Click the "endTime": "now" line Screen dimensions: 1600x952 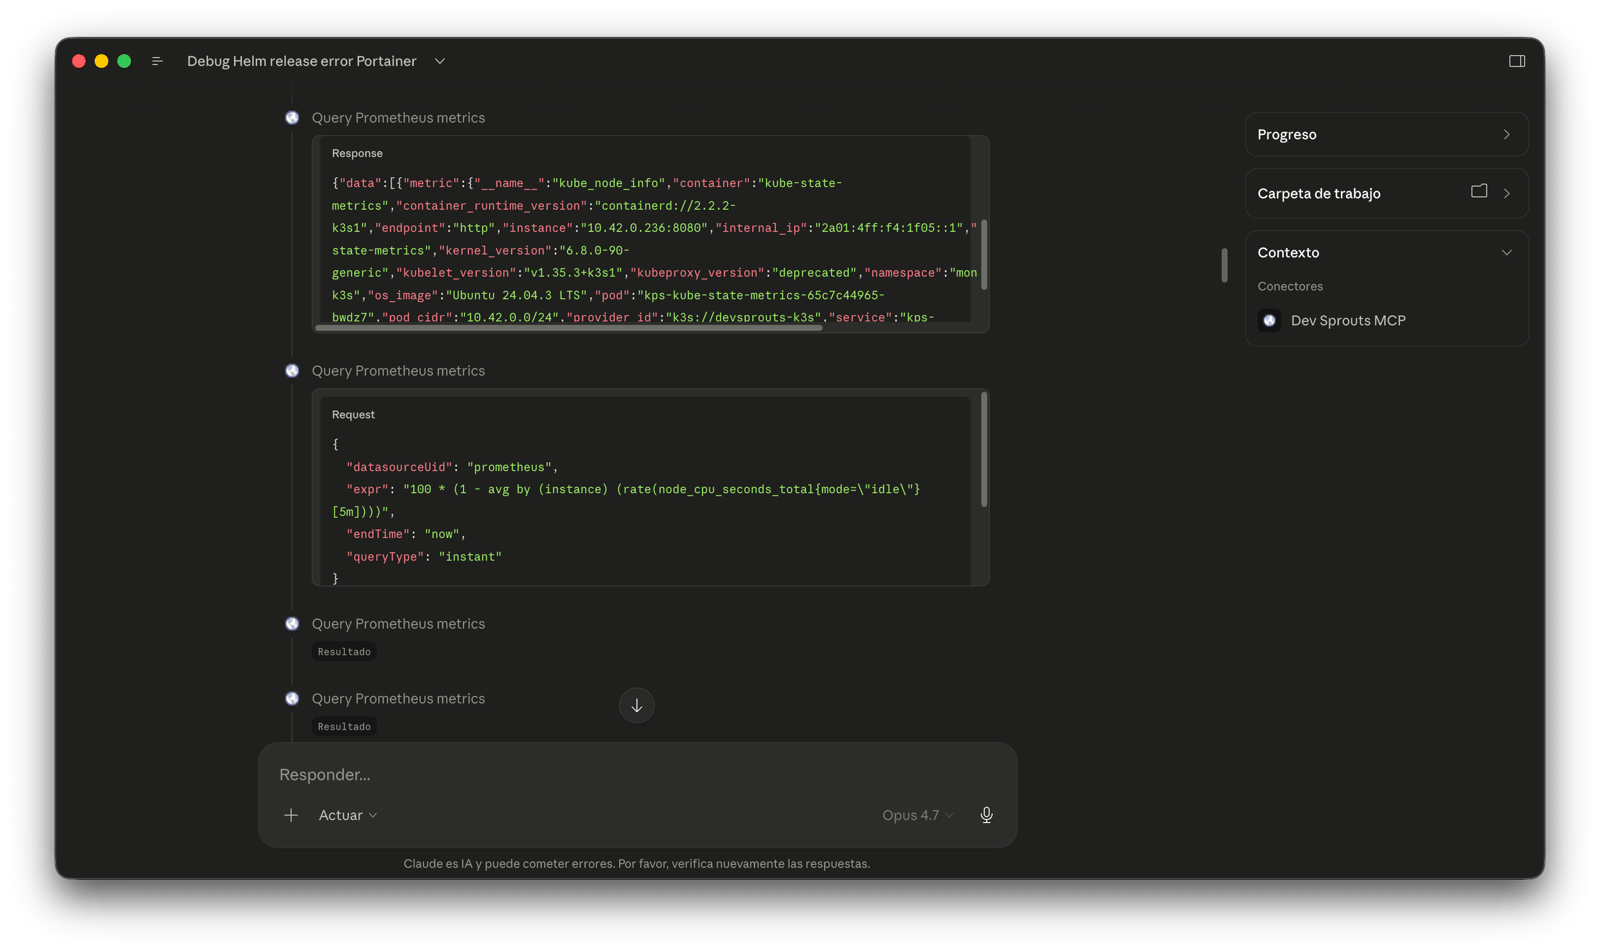tap(406, 534)
